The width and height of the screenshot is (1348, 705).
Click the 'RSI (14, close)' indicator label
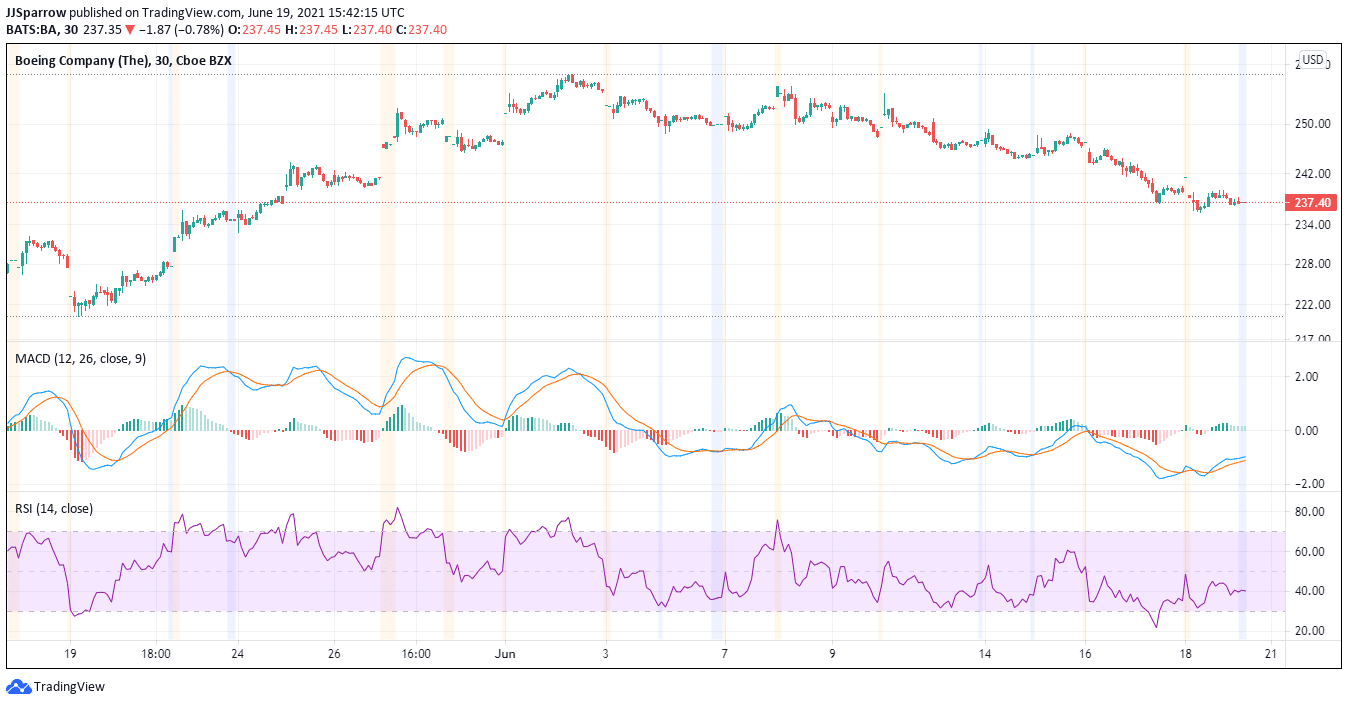coord(54,508)
